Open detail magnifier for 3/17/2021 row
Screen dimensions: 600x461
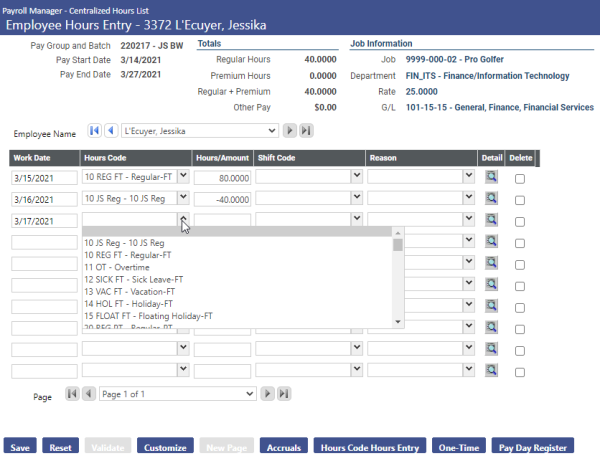[491, 220]
